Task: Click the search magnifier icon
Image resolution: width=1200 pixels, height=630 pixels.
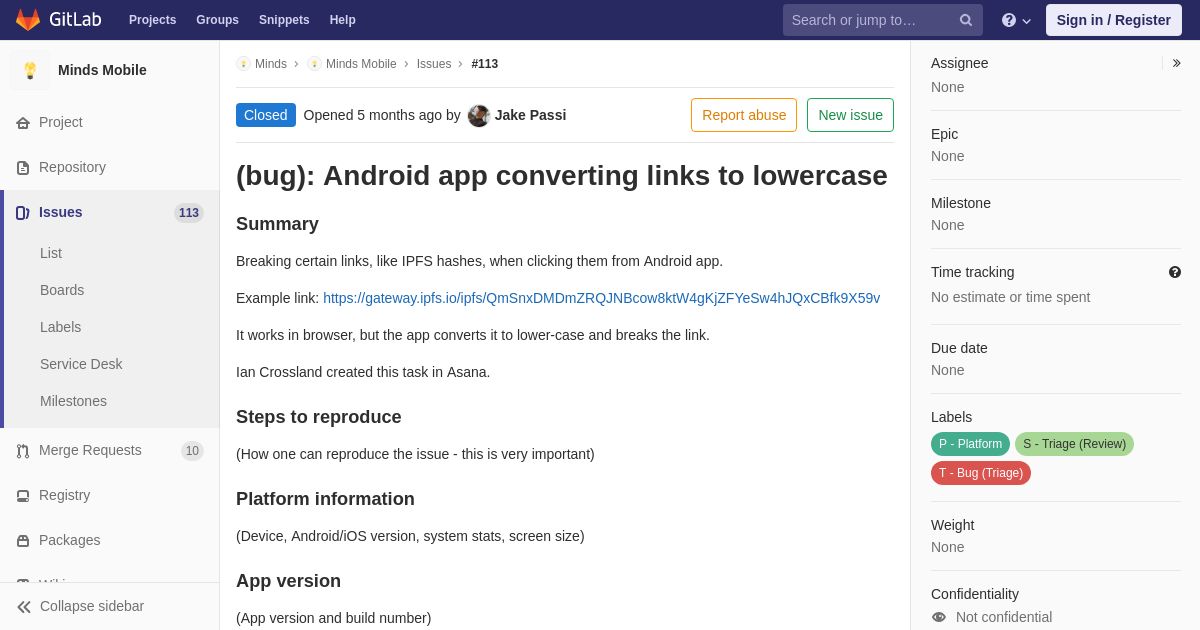Action: pos(965,20)
